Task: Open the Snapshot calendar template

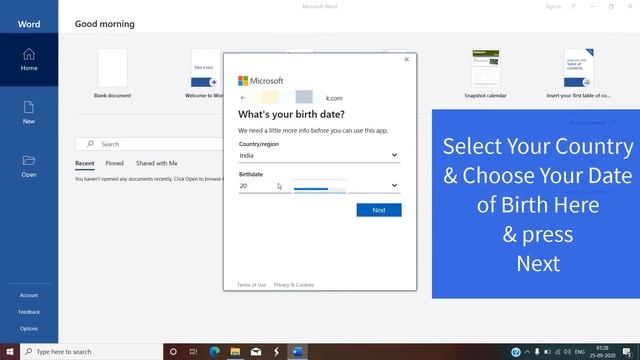Action: tap(485, 73)
